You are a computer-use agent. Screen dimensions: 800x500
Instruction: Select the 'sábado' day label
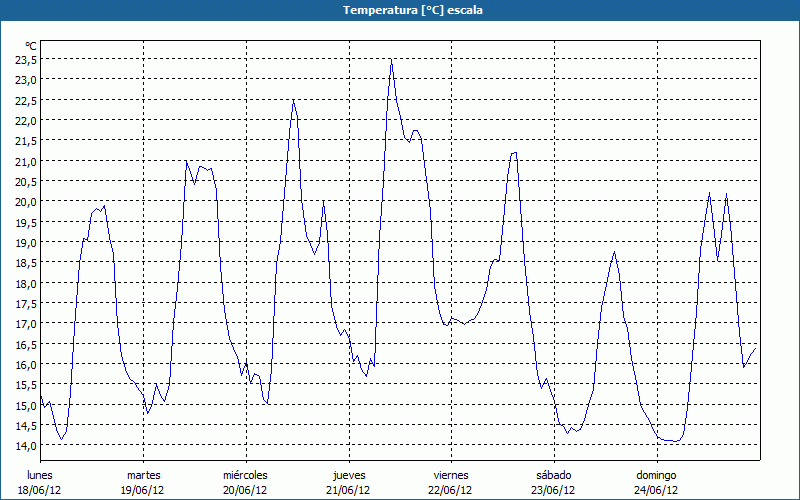(553, 475)
